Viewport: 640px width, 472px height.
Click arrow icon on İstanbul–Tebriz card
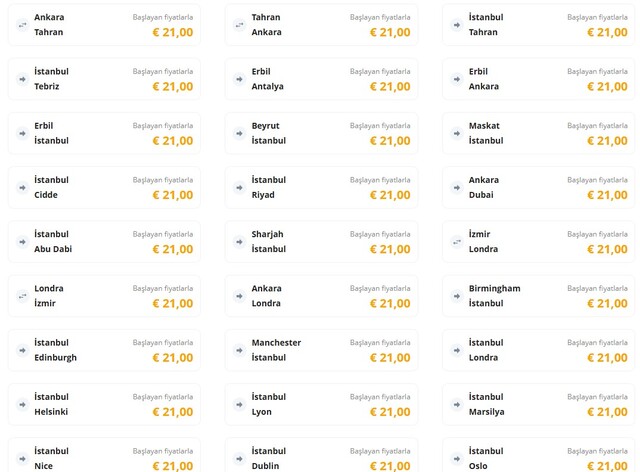coord(22,78)
